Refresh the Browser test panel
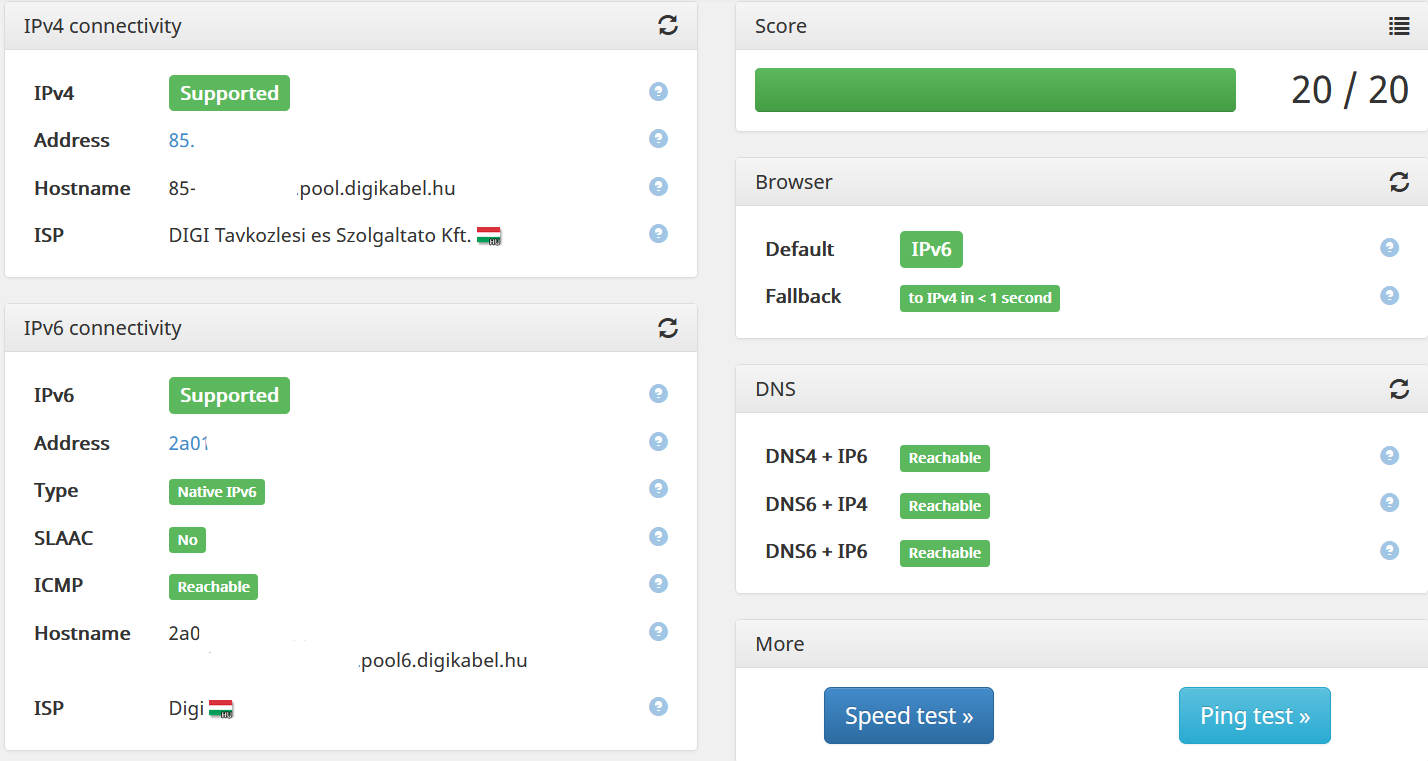 tap(1399, 182)
